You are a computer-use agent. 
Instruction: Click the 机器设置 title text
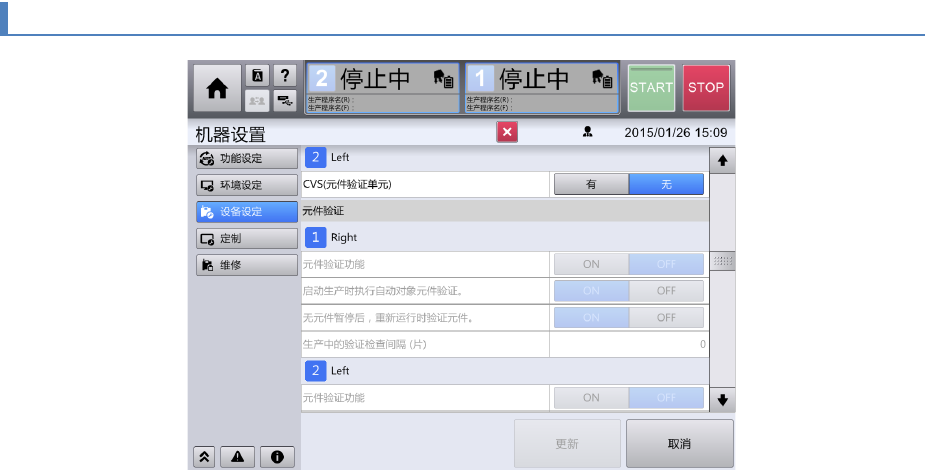[231, 135]
